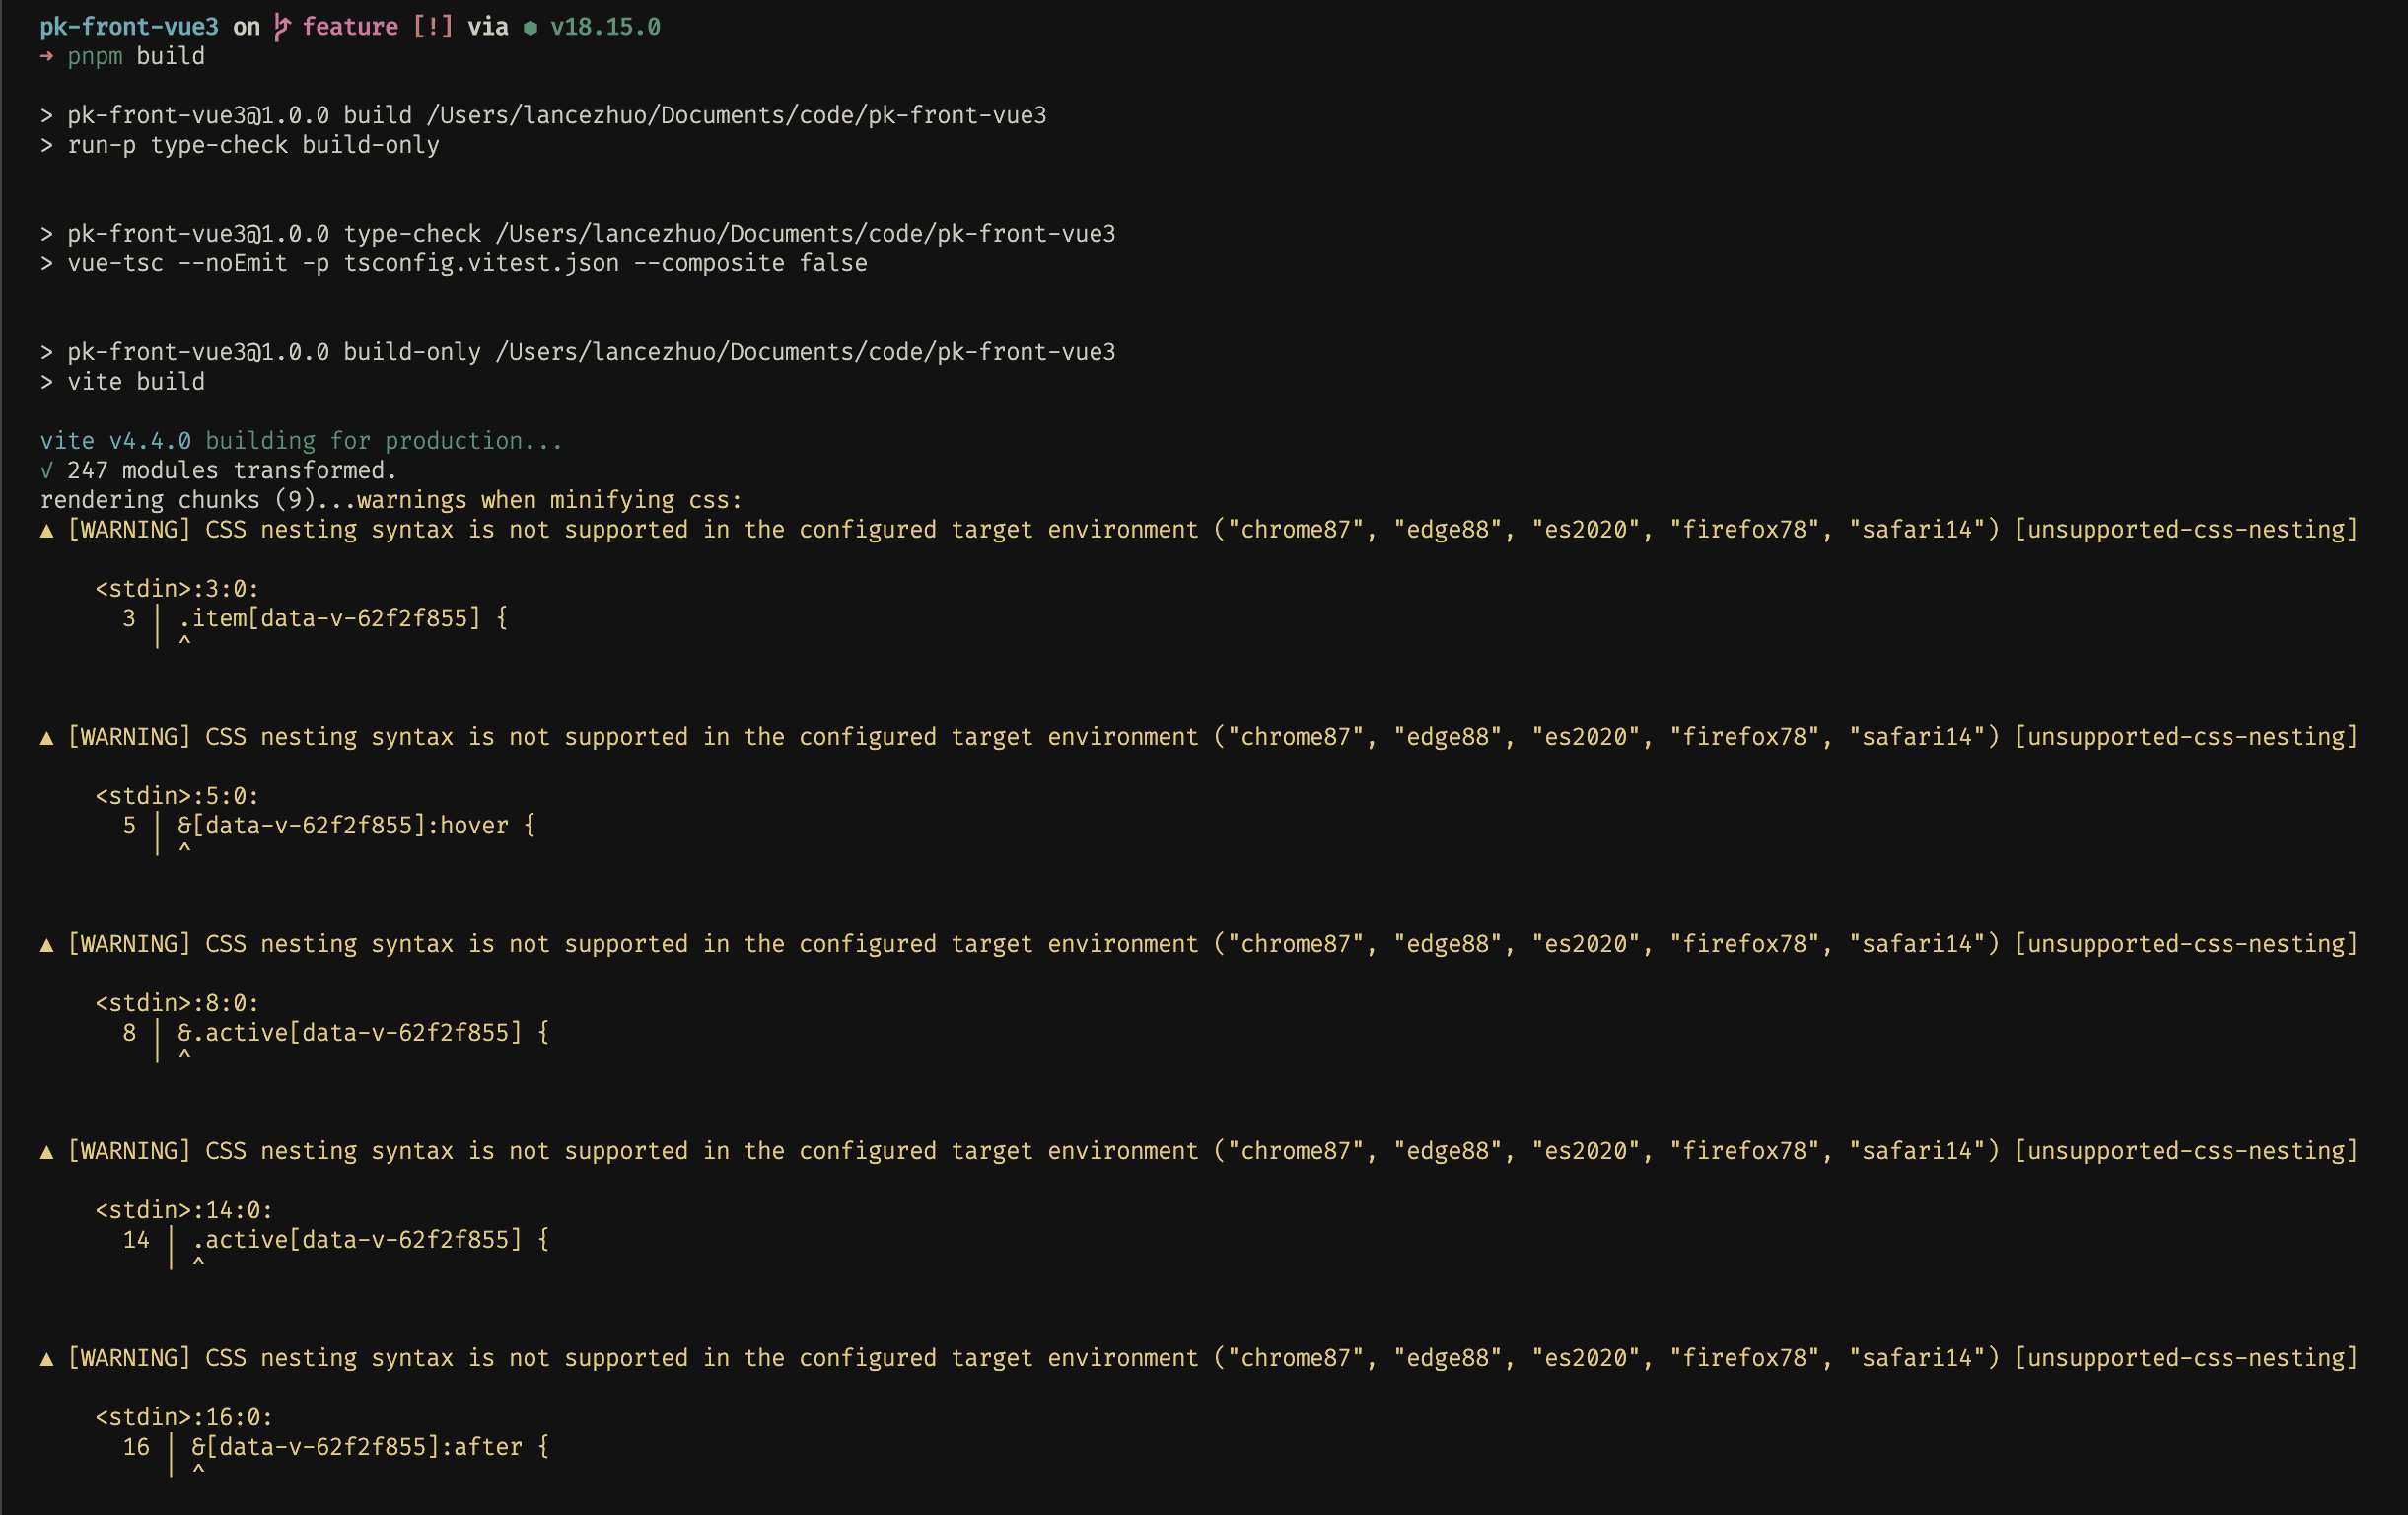This screenshot has height=1515, width=2408.
Task: Click the warning triangle above the <stdin>:14:0 snippet
Action: pos(46,1152)
